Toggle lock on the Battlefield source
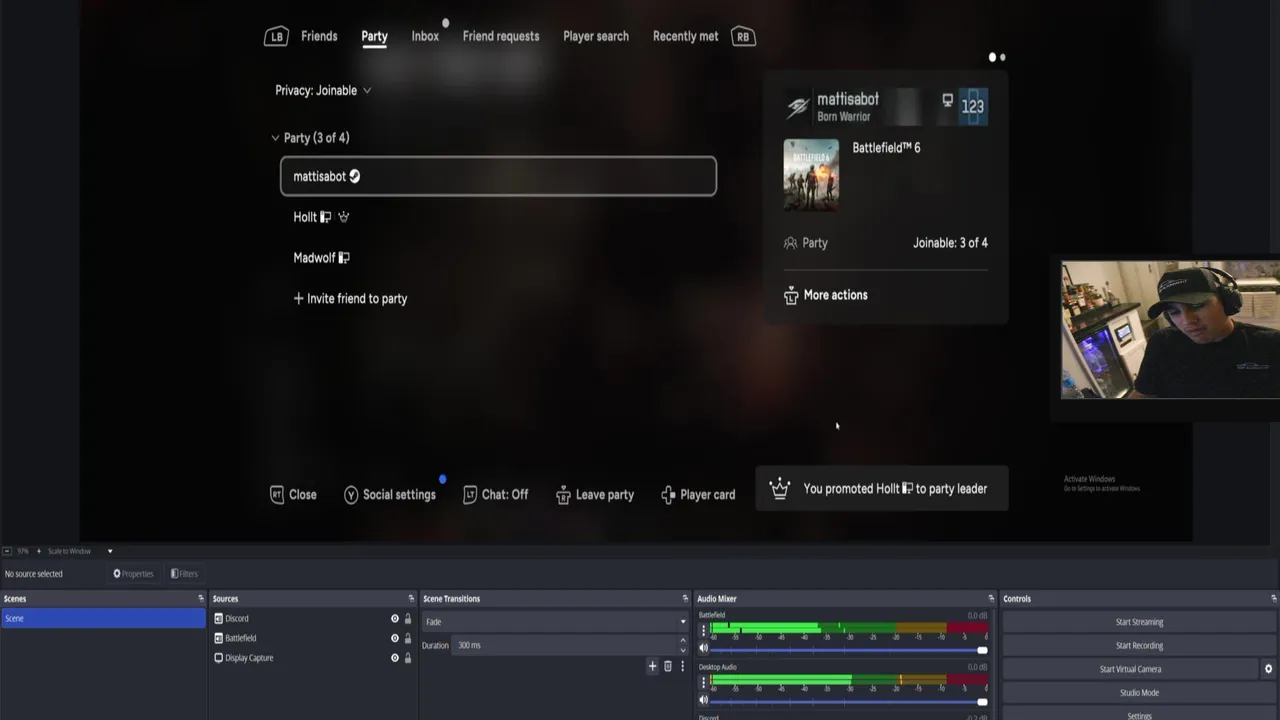The image size is (1280, 720). 407,638
